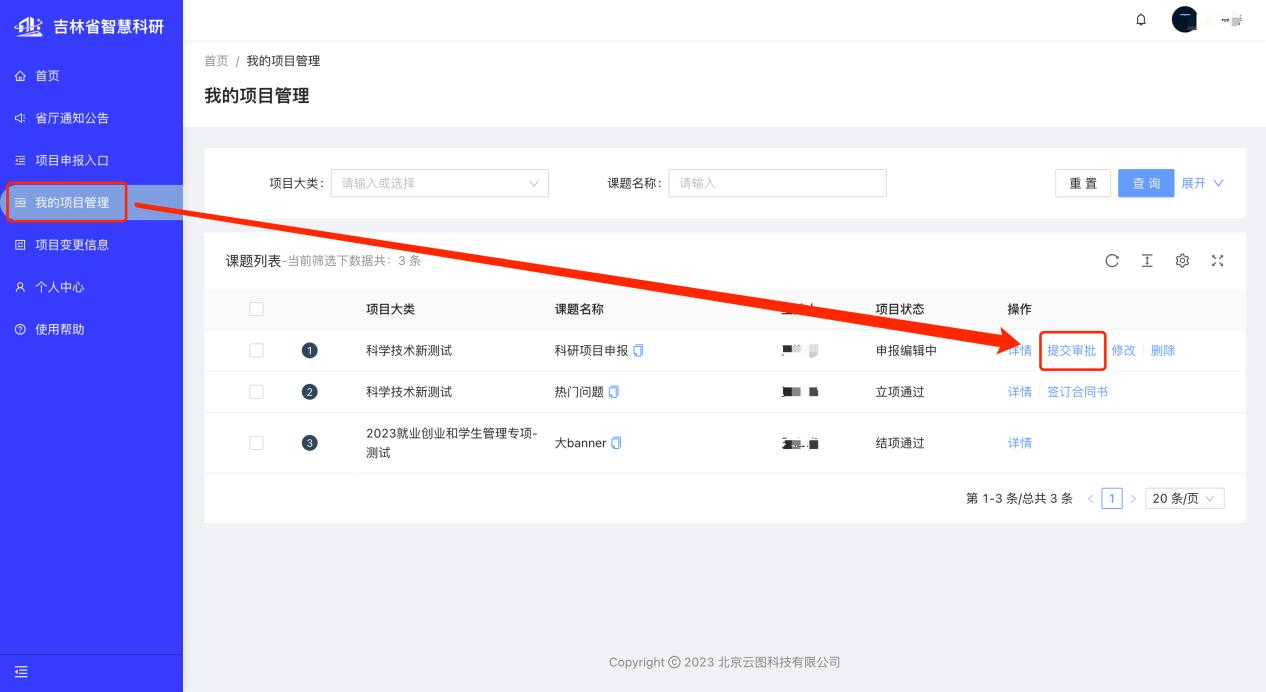Click 提交审批 for 科研项目申报

(x=1071, y=350)
